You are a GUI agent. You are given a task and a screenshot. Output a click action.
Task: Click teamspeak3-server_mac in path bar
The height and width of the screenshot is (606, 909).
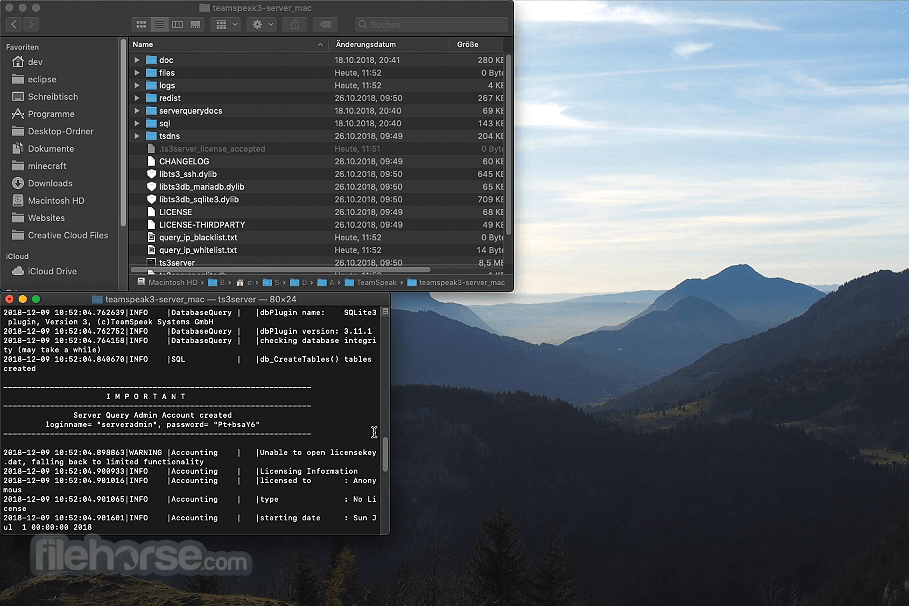pyautogui.click(x=456, y=282)
